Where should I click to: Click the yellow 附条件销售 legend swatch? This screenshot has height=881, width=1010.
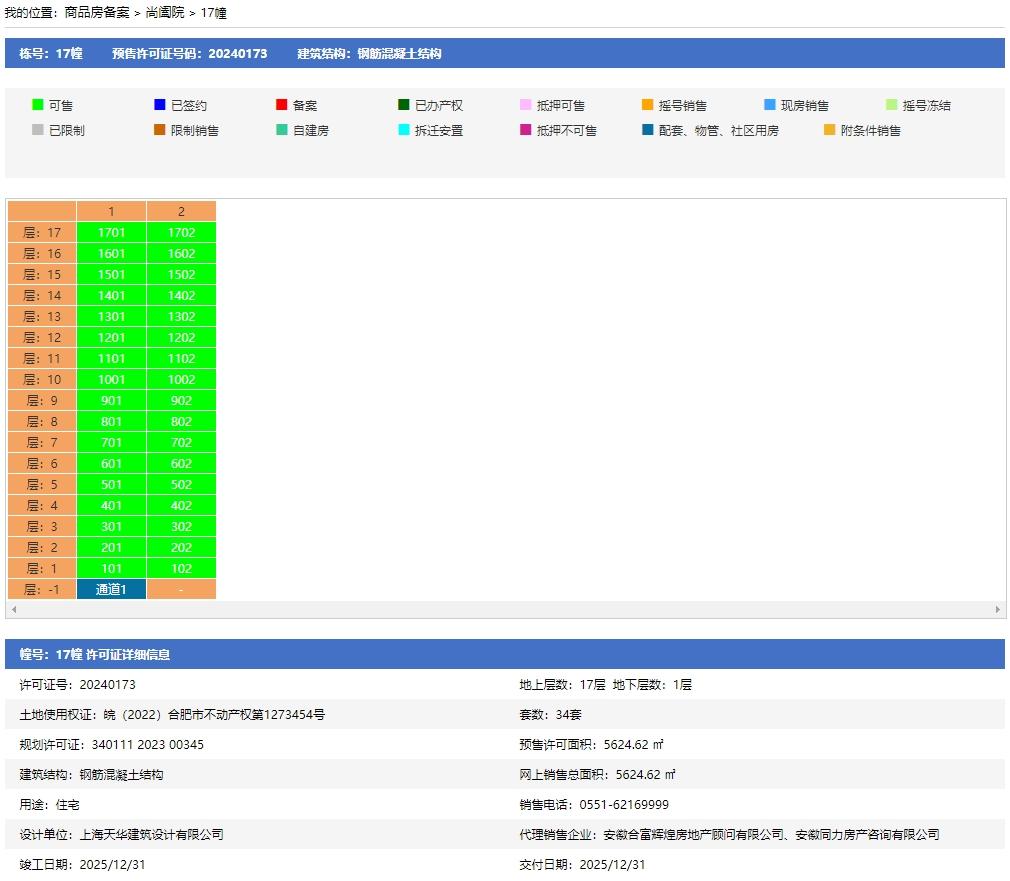tap(830, 130)
